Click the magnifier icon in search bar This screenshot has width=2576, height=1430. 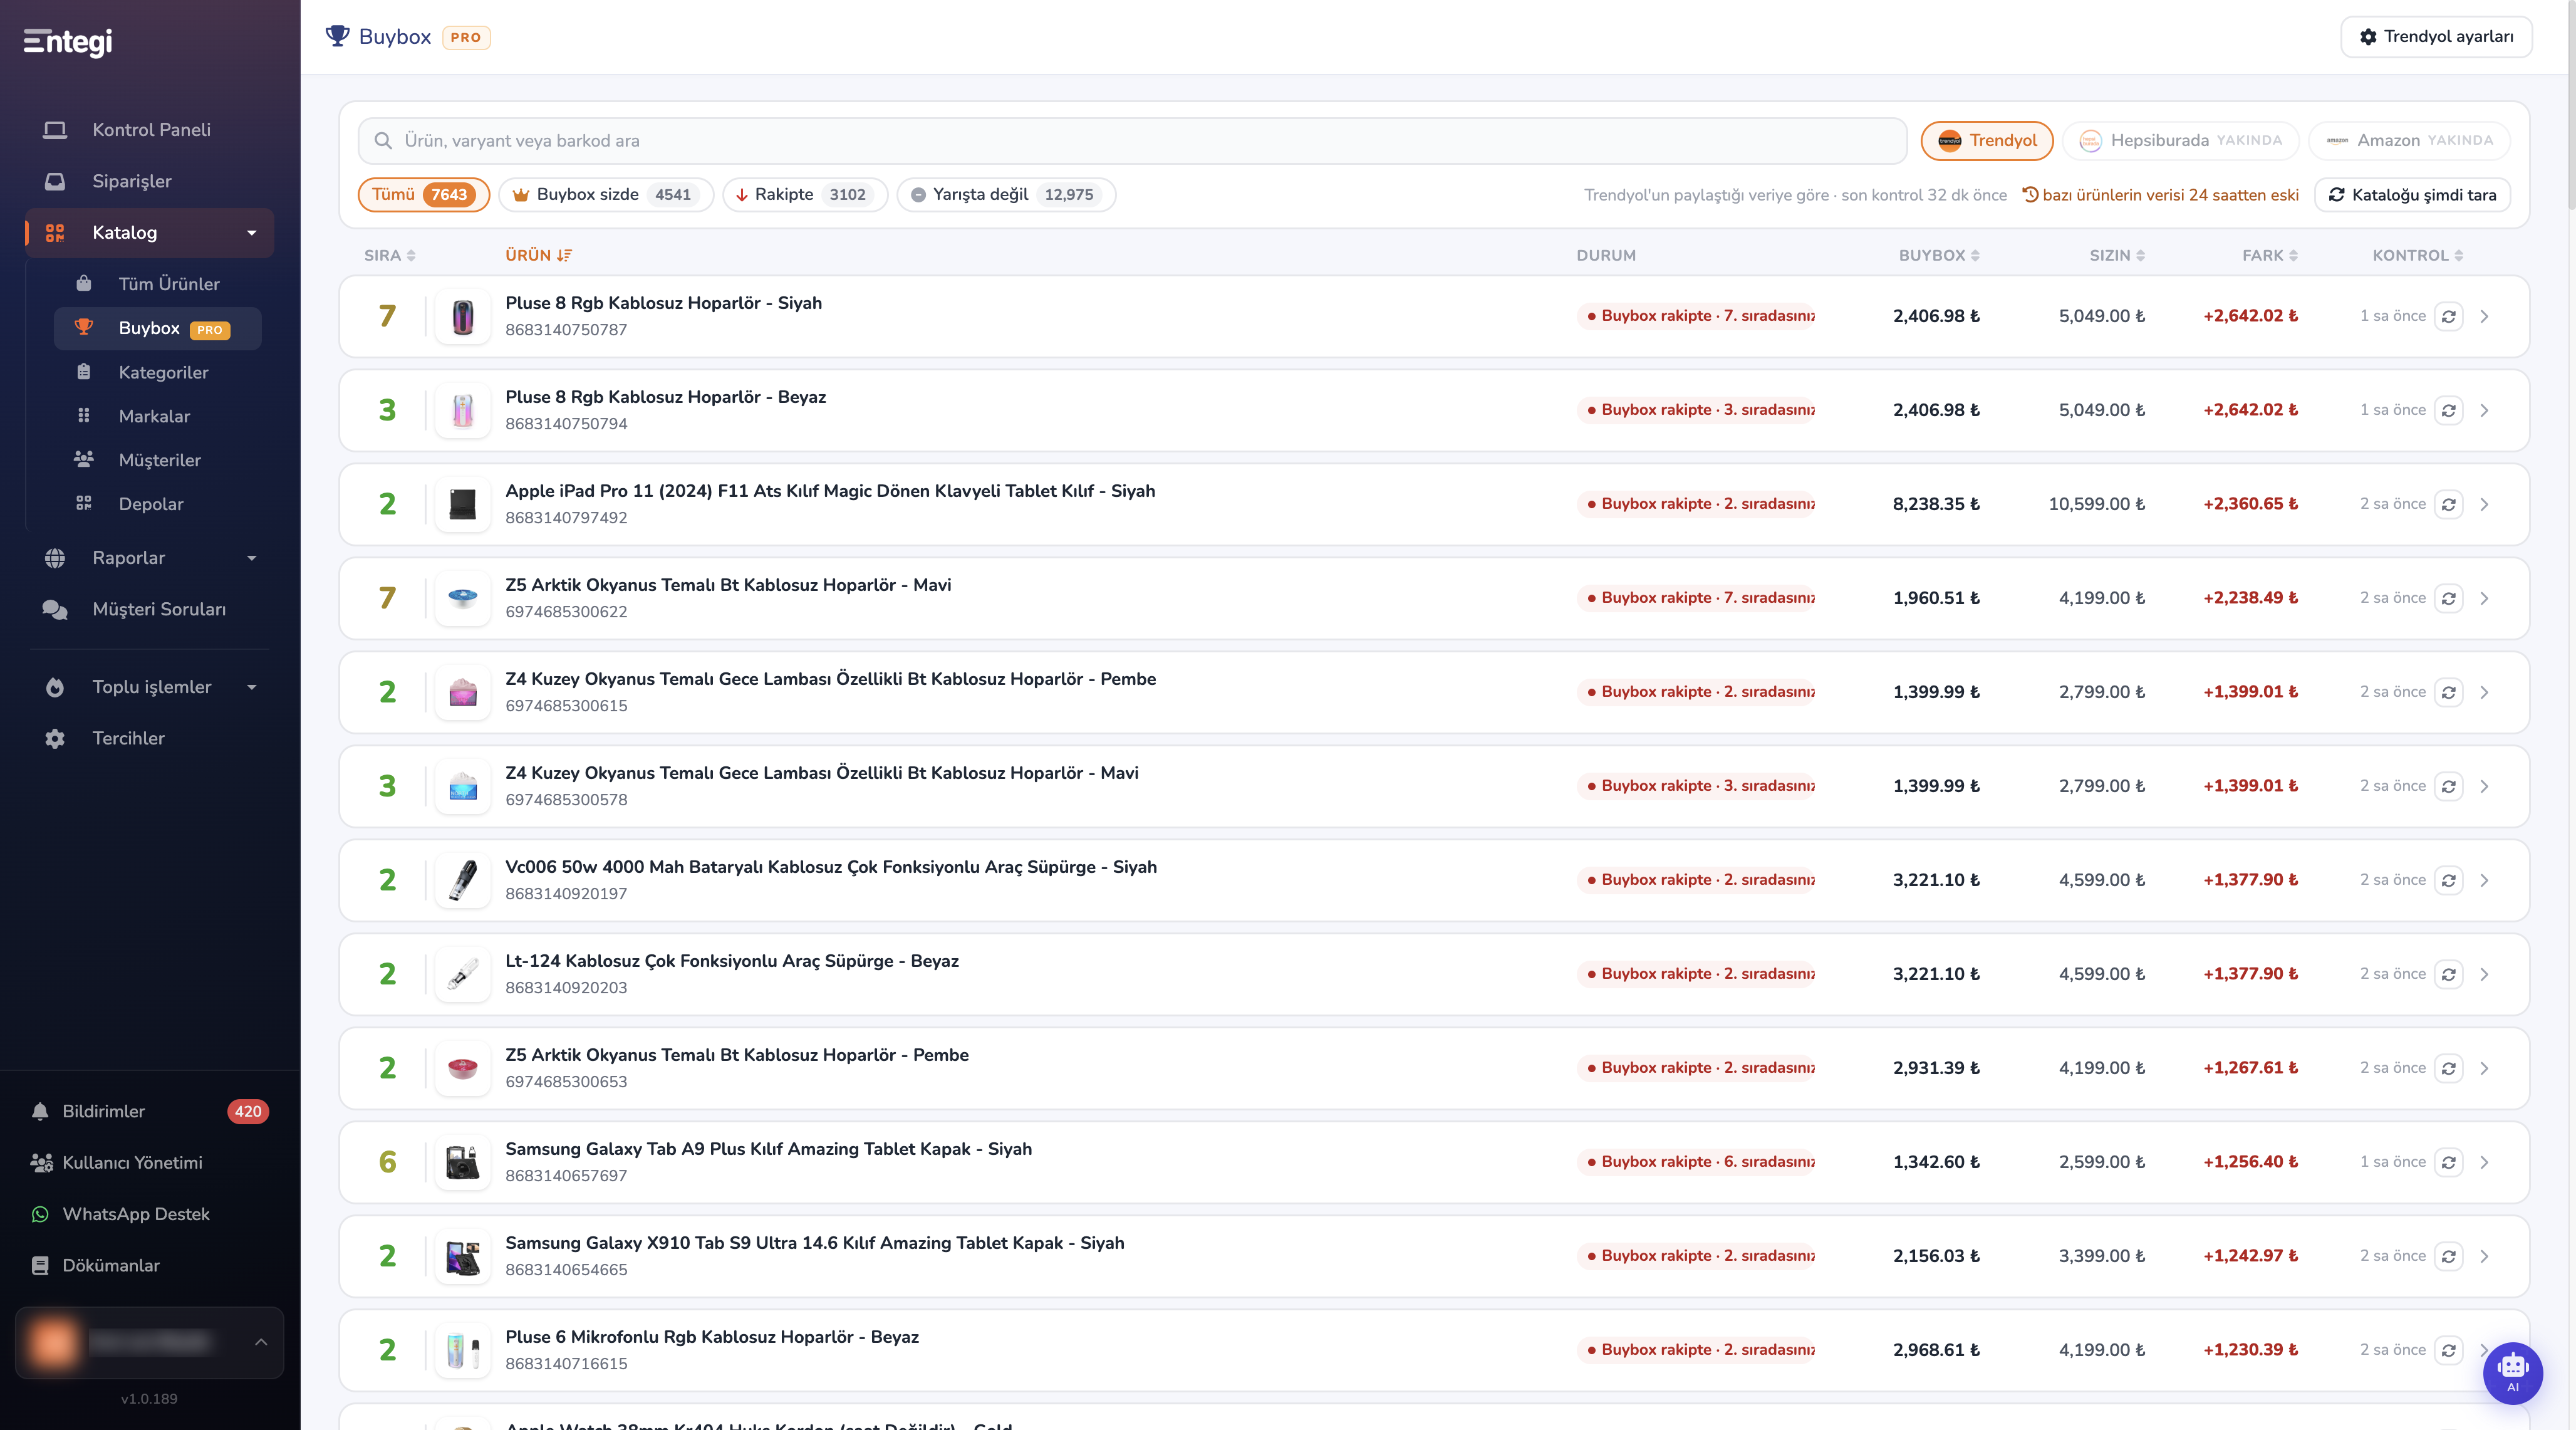point(383,141)
